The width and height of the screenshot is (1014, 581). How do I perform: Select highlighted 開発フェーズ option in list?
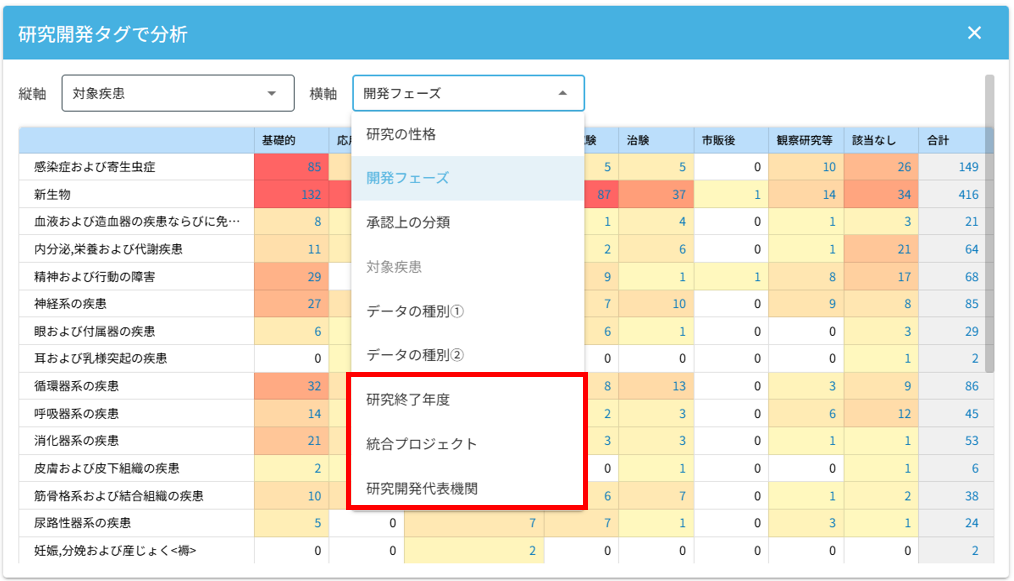[408, 178]
